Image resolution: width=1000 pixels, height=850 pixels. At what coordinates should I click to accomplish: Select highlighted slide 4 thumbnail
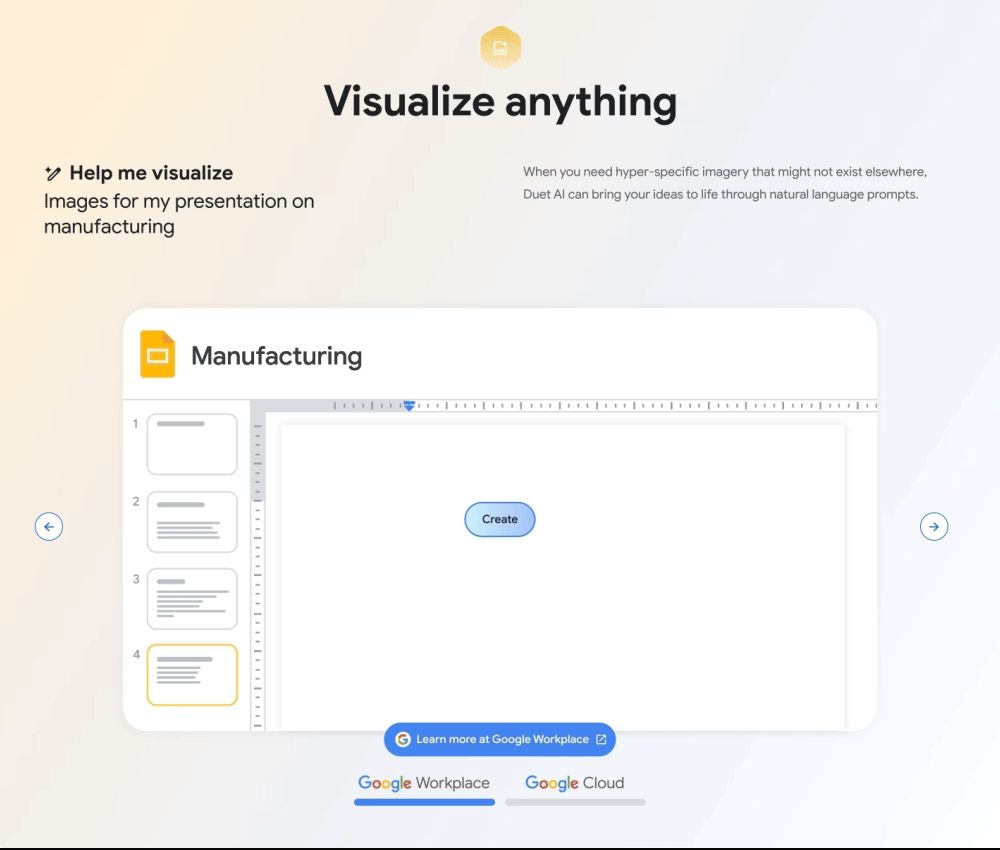(x=192, y=675)
